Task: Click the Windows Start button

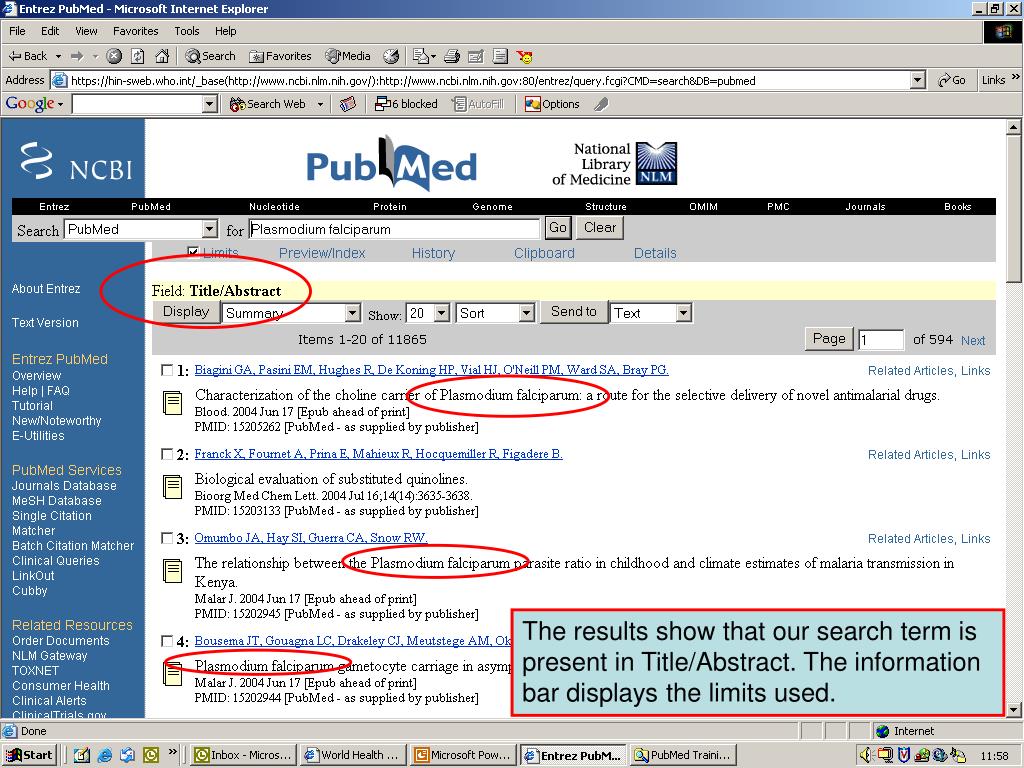Action: 30,755
